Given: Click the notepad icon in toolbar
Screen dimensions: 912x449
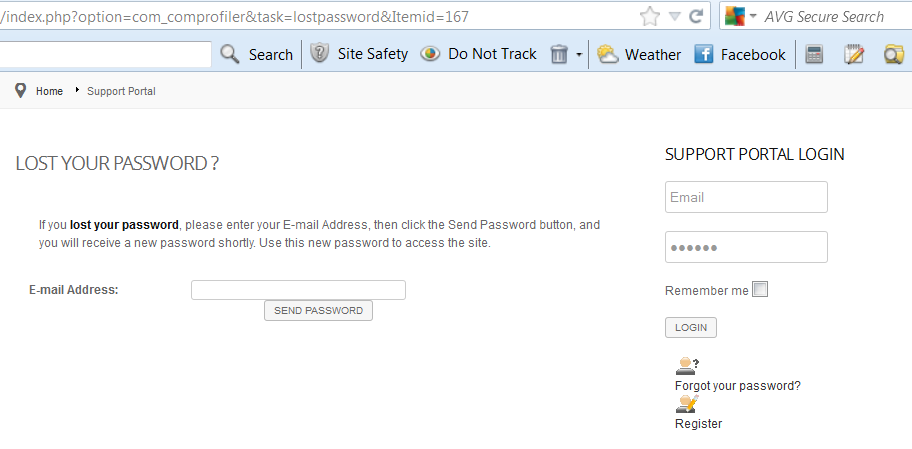Looking at the screenshot, I should click(x=854, y=55).
